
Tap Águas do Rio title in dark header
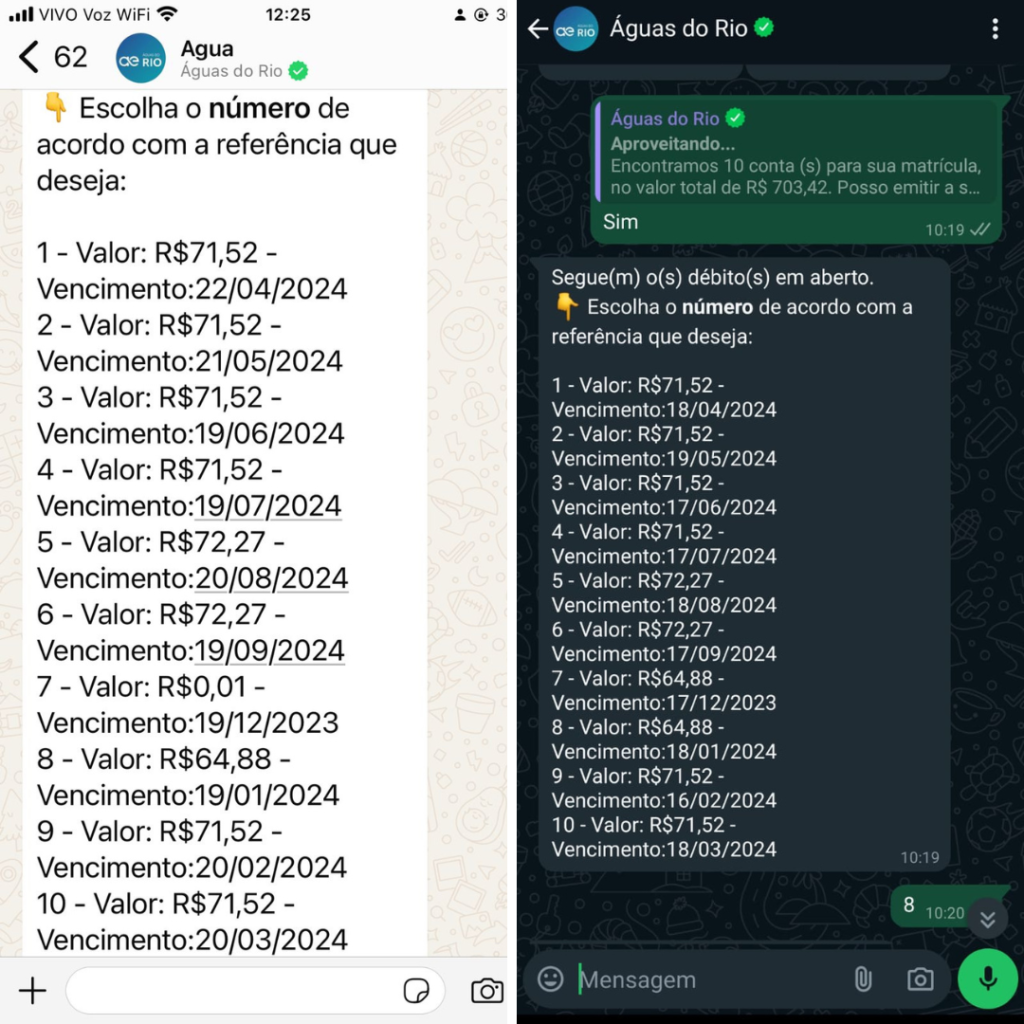coord(679,29)
